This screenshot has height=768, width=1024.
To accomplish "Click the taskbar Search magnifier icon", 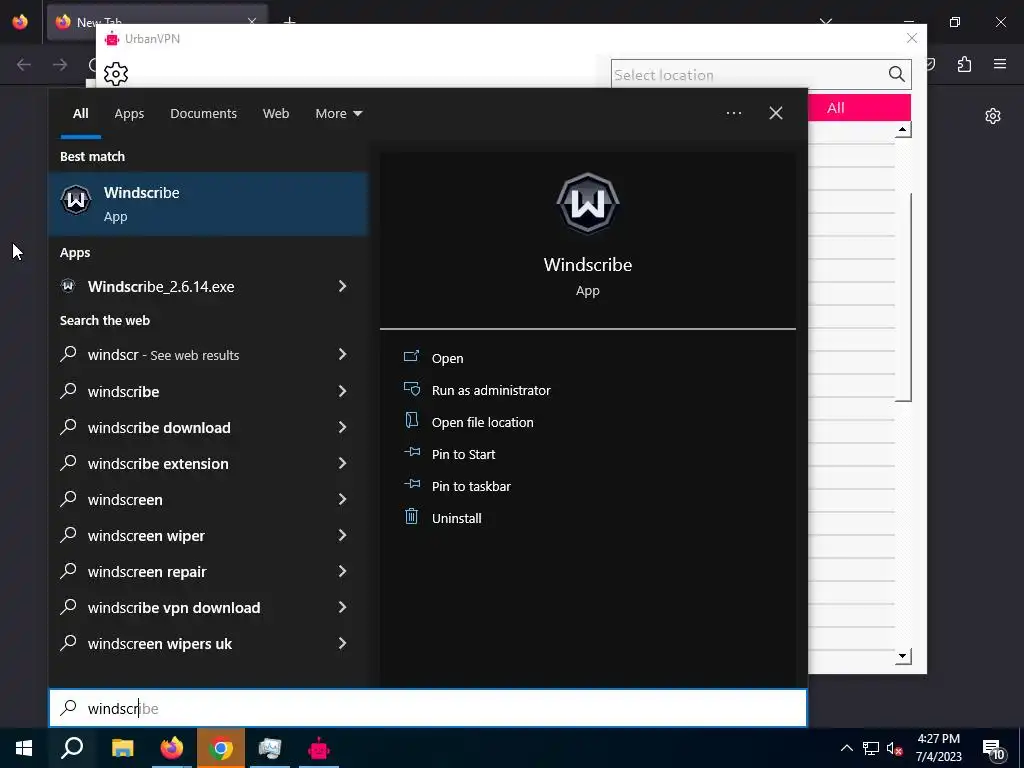I will (72, 748).
